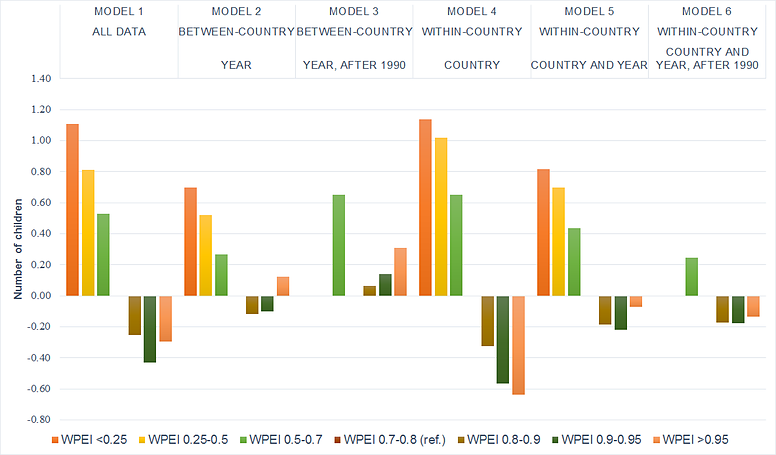
Task: Click the 'MODEL 3' header text
Action: (354, 11)
